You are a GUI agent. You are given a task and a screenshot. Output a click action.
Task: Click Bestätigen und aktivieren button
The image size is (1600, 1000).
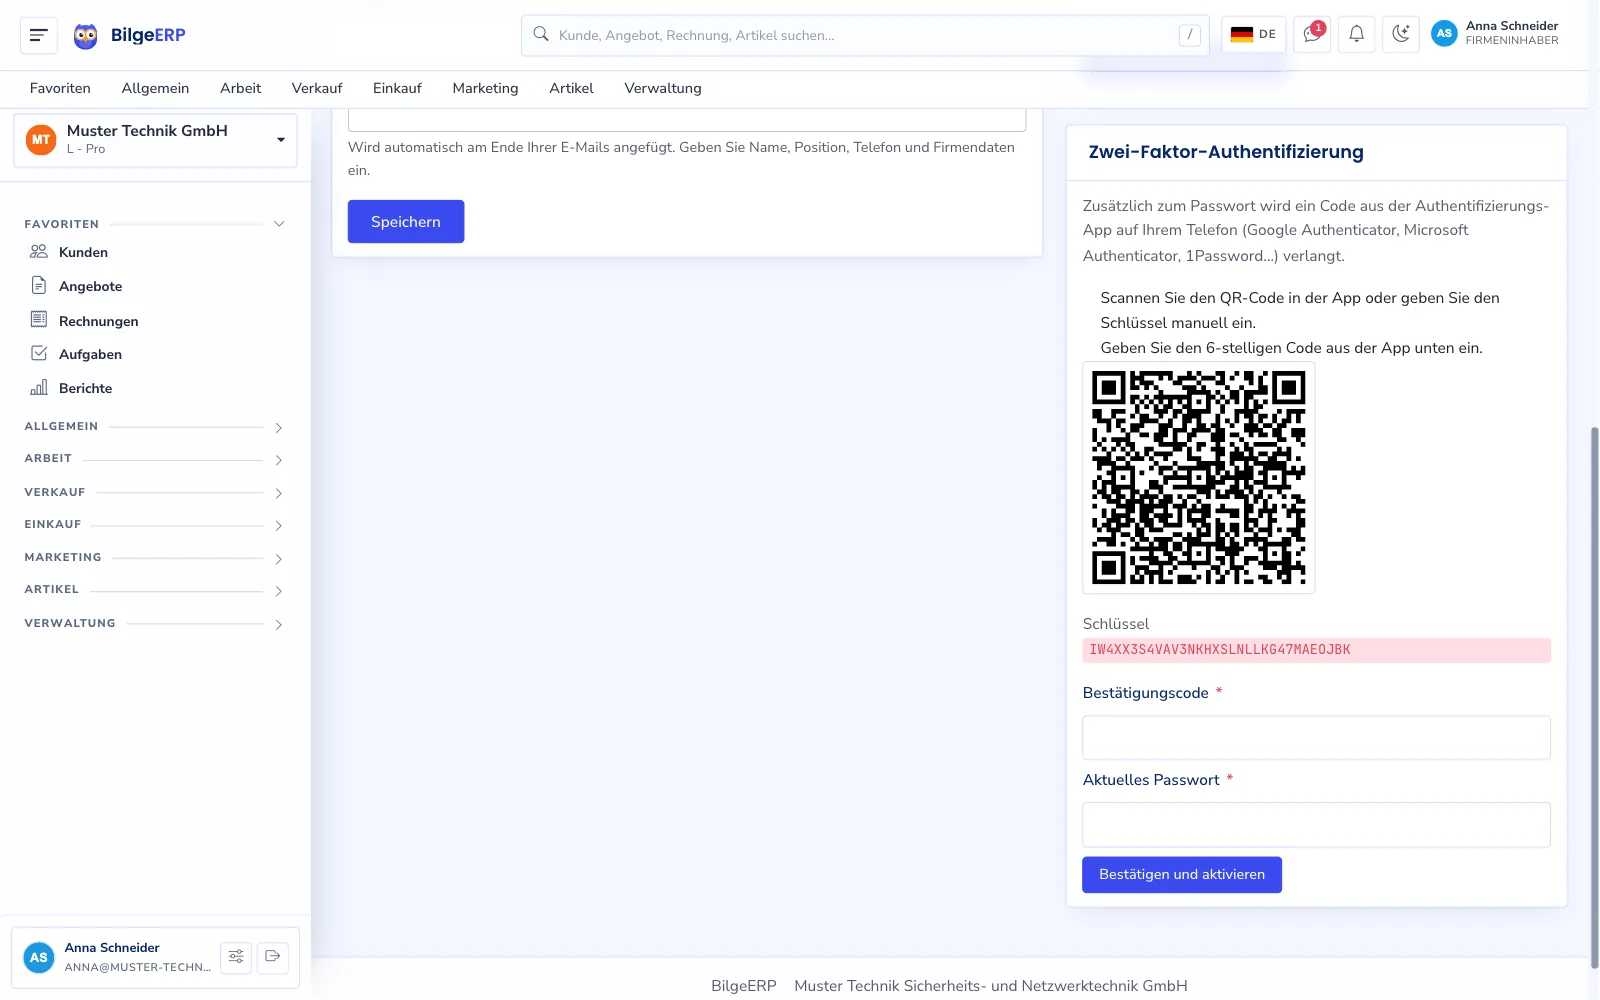click(x=1182, y=874)
